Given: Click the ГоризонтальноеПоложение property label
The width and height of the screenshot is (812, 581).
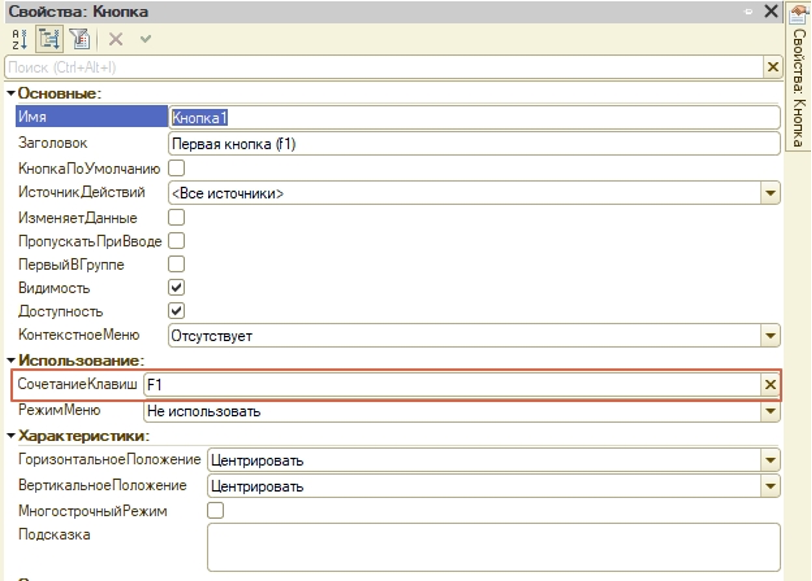Looking at the screenshot, I should coord(109,459).
